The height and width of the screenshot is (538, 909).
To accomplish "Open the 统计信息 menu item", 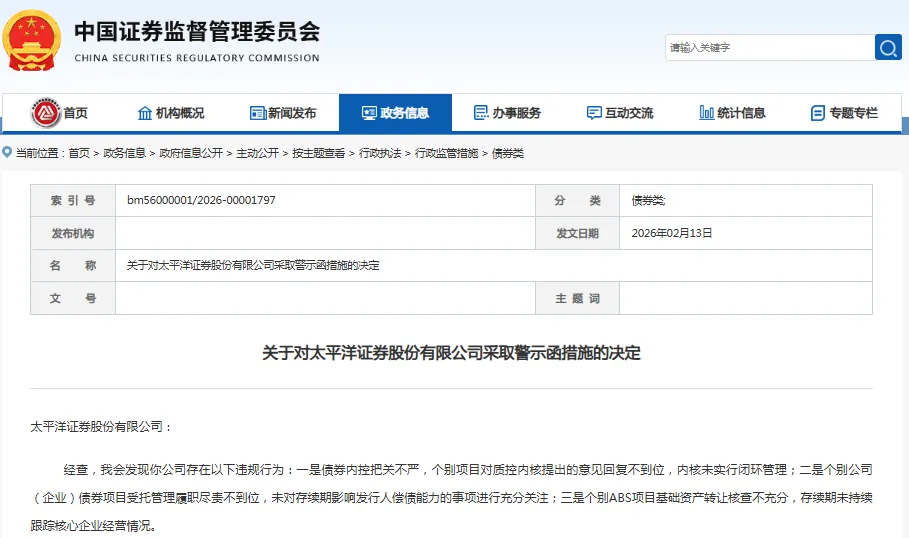I will point(741,113).
